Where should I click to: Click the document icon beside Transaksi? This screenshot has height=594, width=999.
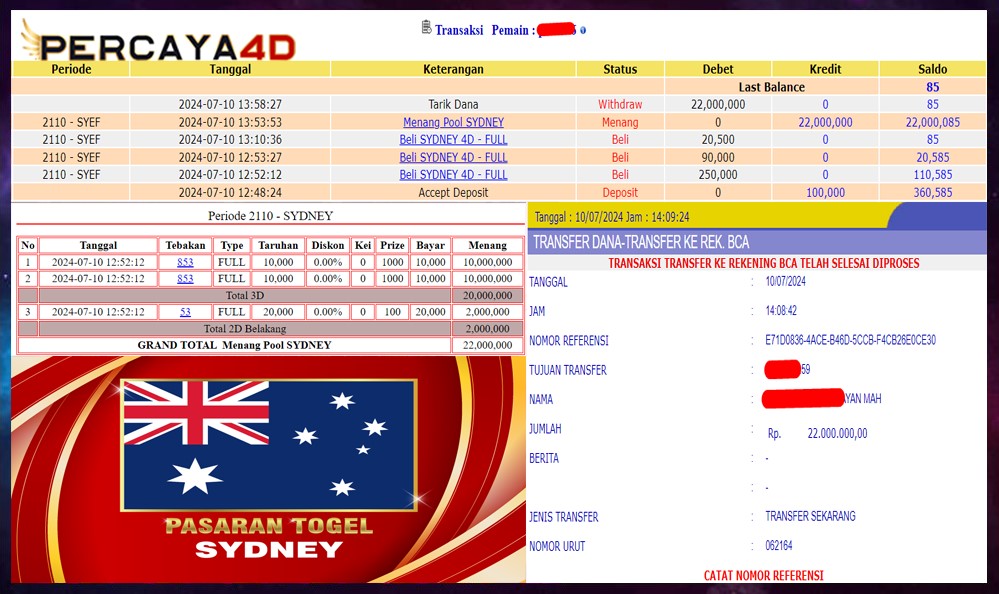coord(427,28)
